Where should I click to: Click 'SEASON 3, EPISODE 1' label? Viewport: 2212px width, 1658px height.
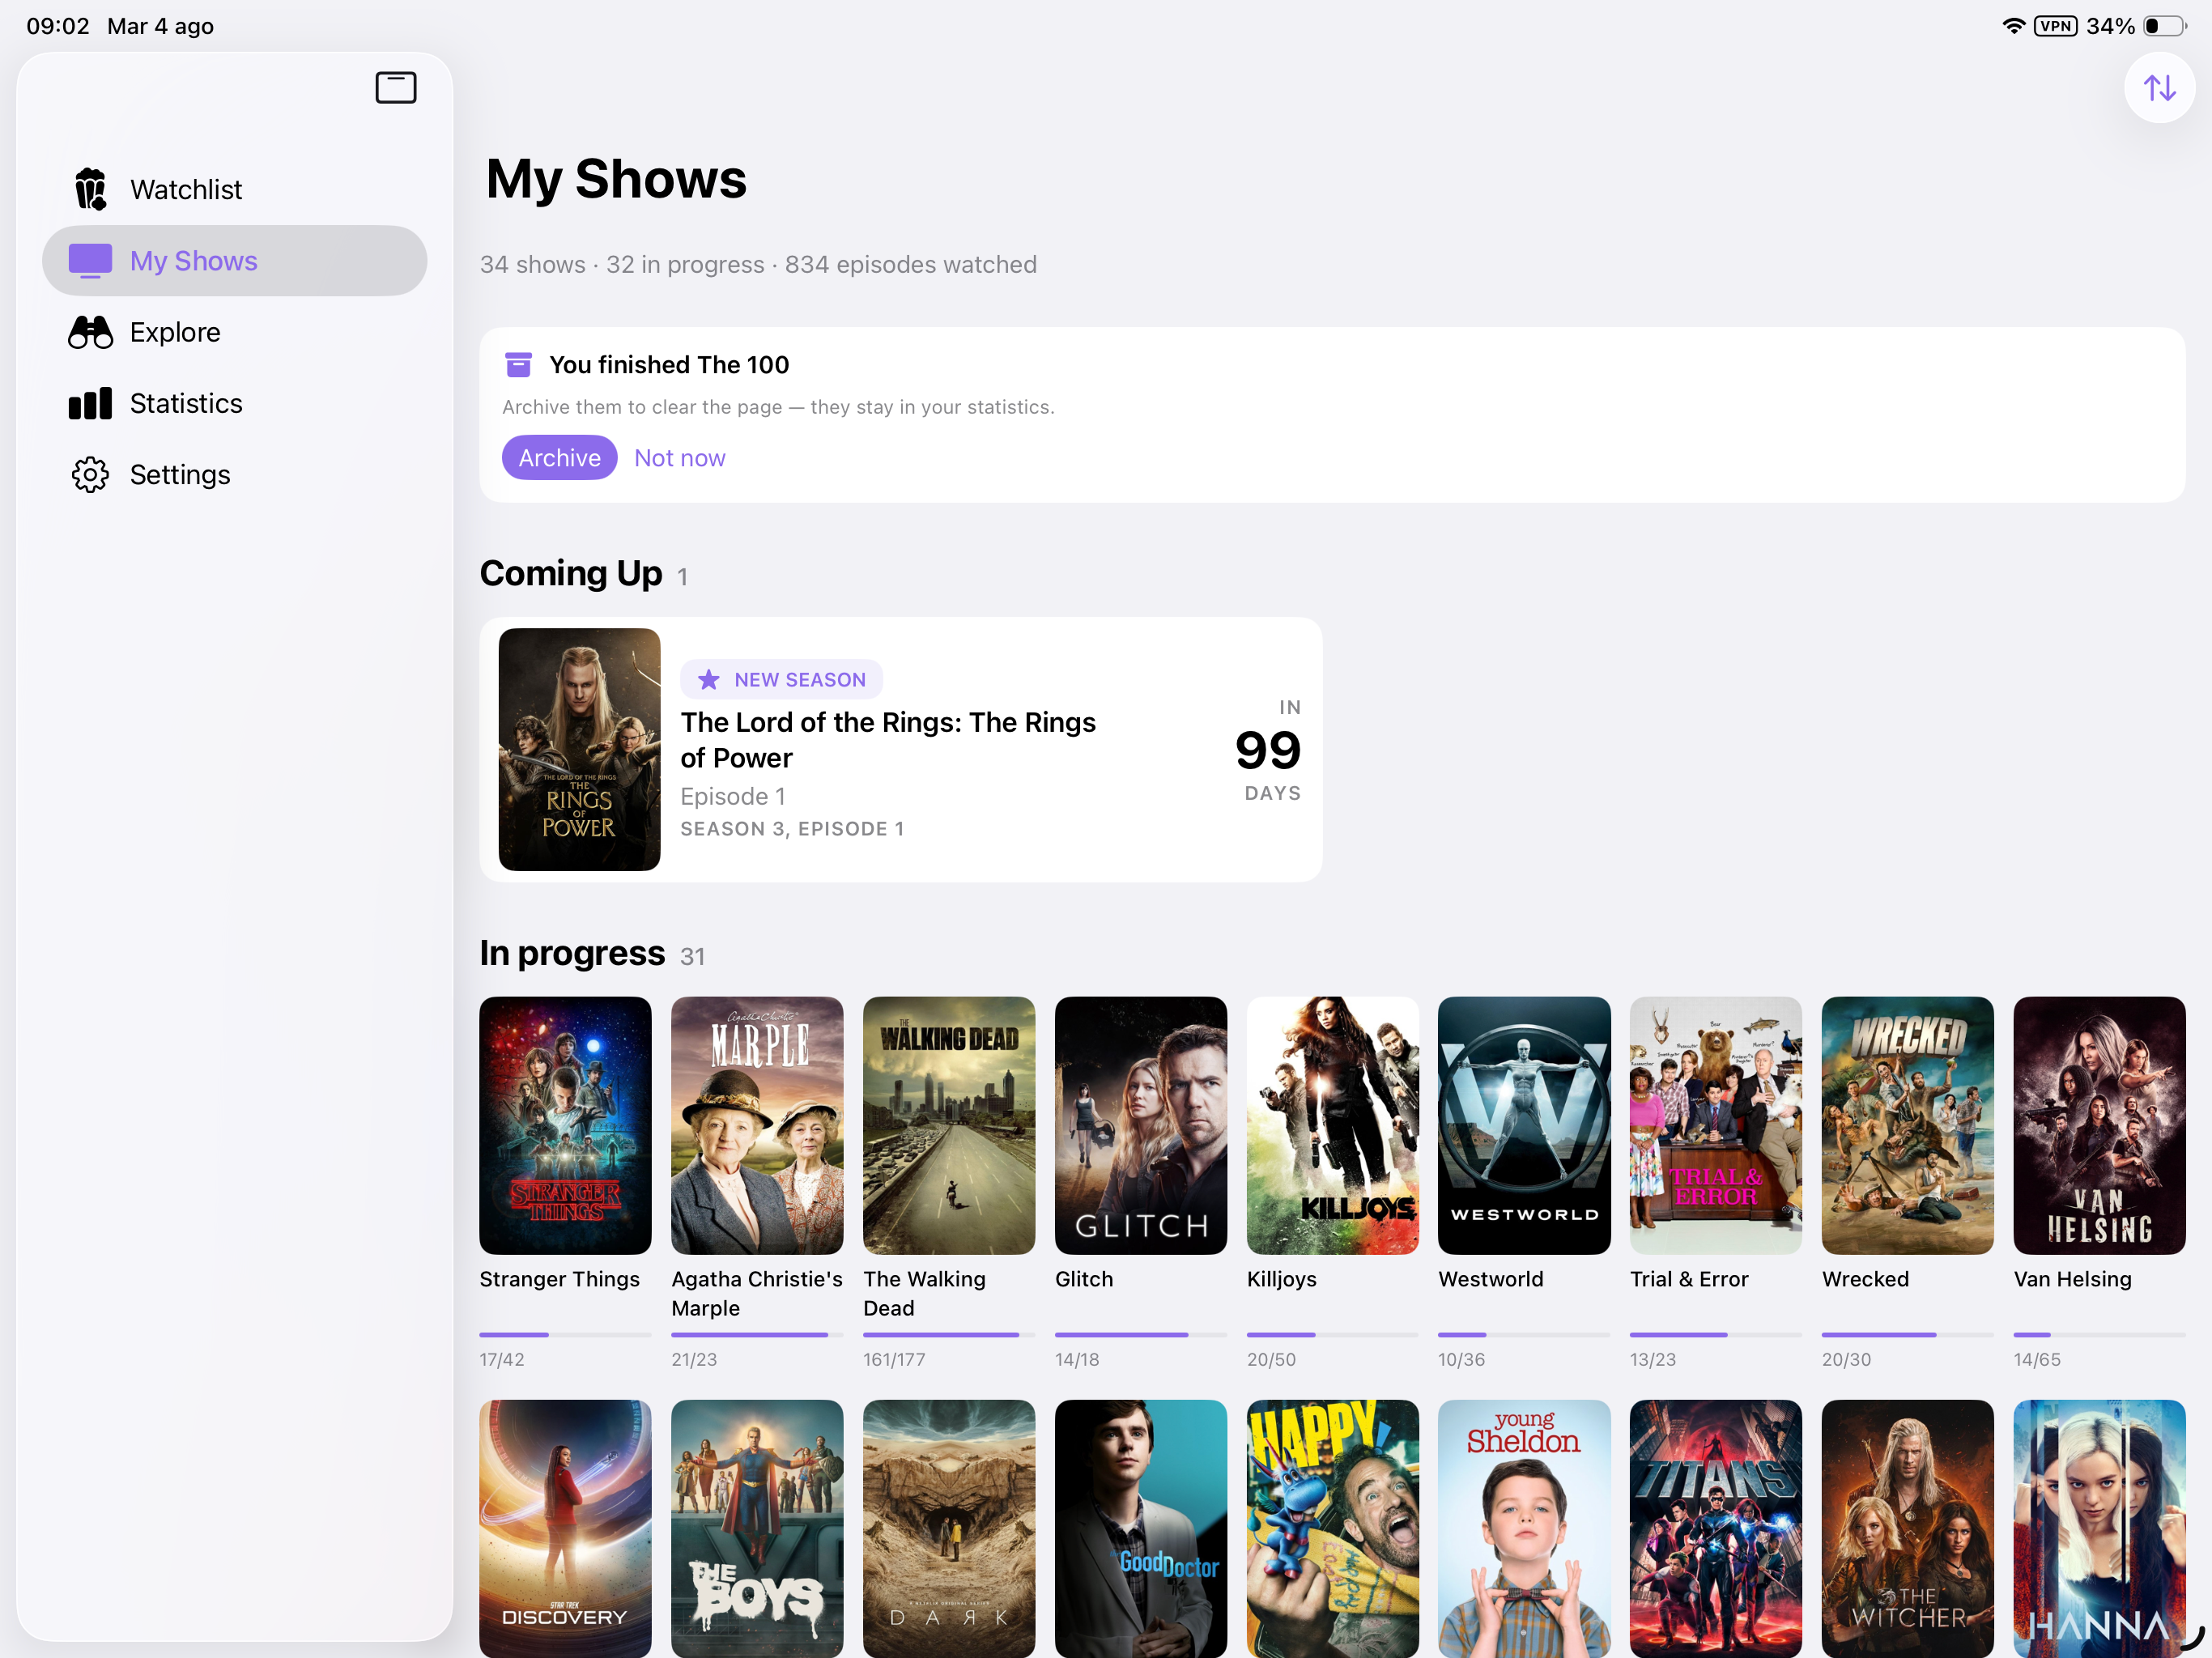click(x=792, y=829)
